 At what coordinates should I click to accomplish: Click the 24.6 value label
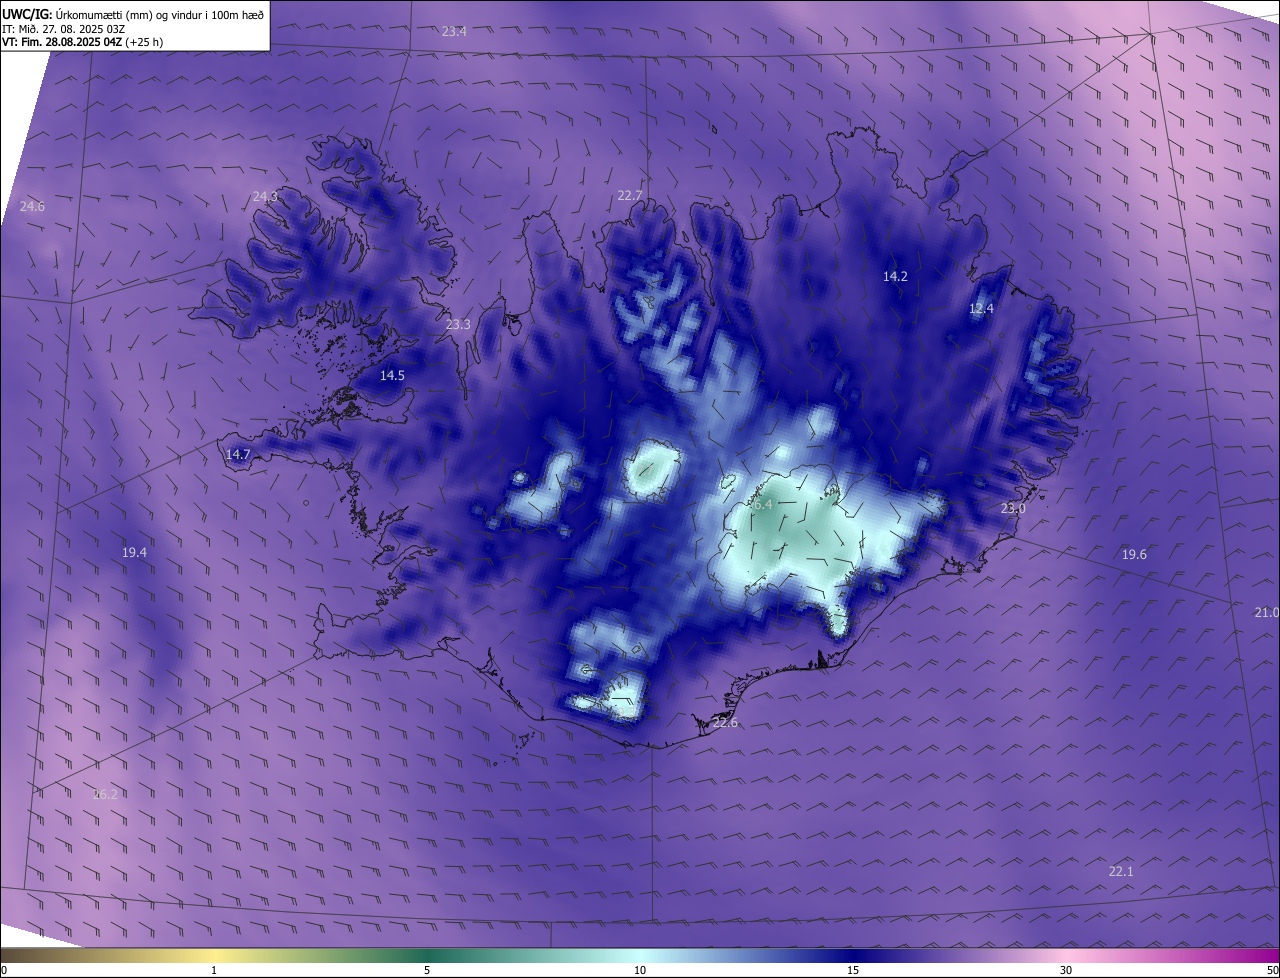coord(32,207)
